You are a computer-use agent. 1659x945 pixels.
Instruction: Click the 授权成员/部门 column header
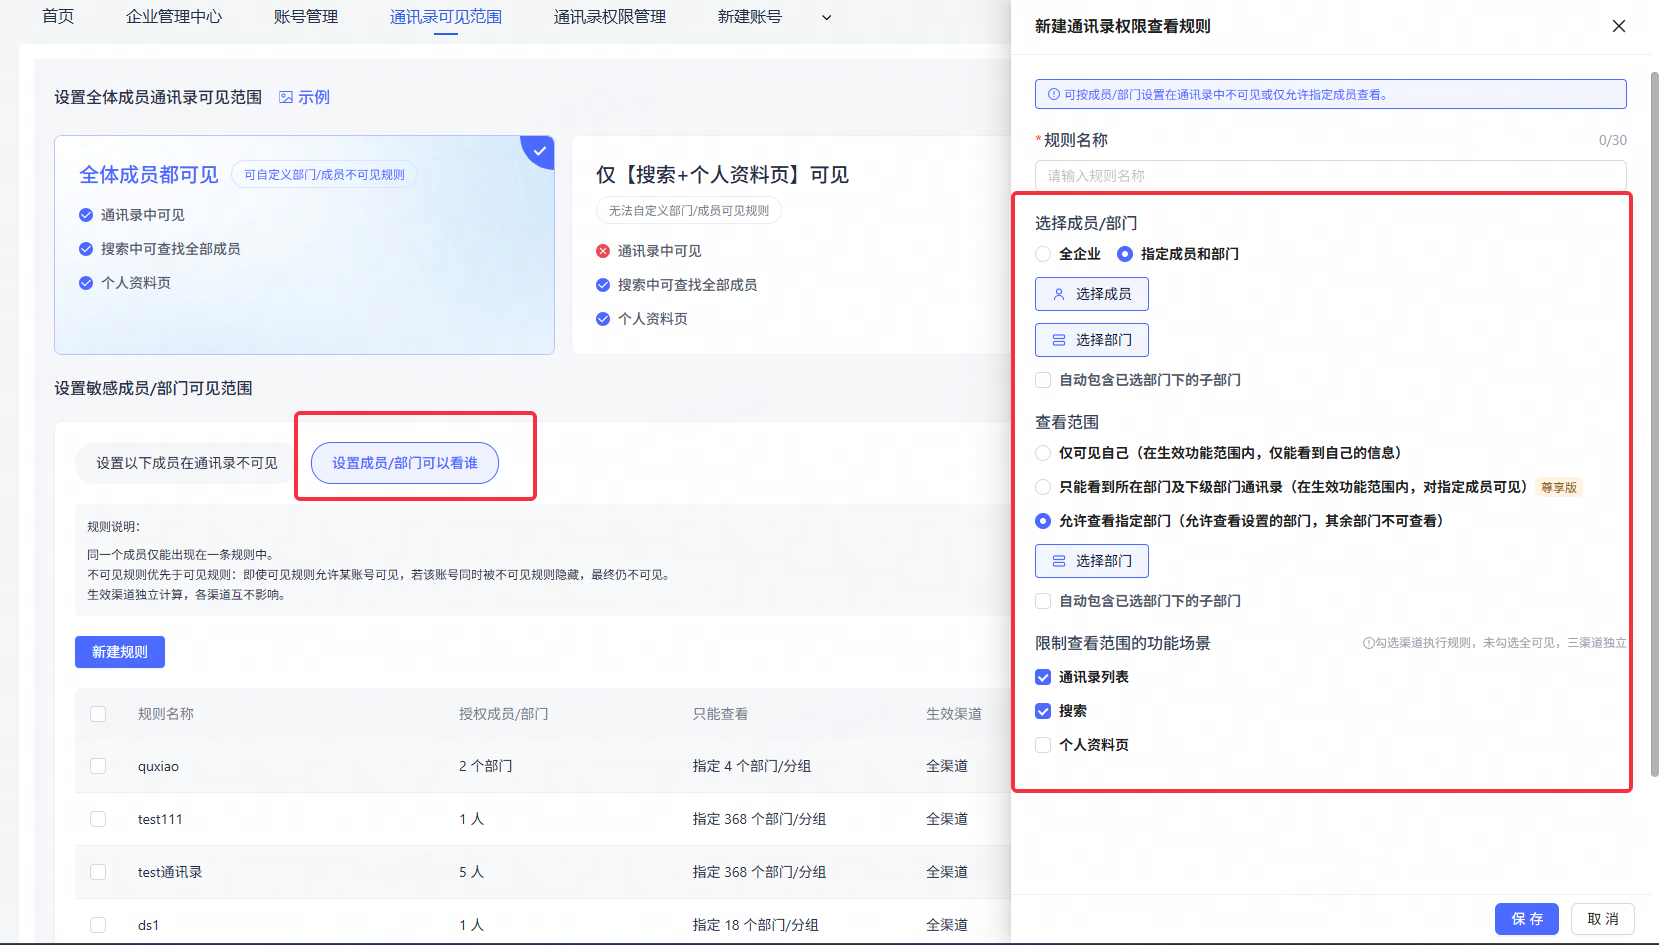click(504, 714)
